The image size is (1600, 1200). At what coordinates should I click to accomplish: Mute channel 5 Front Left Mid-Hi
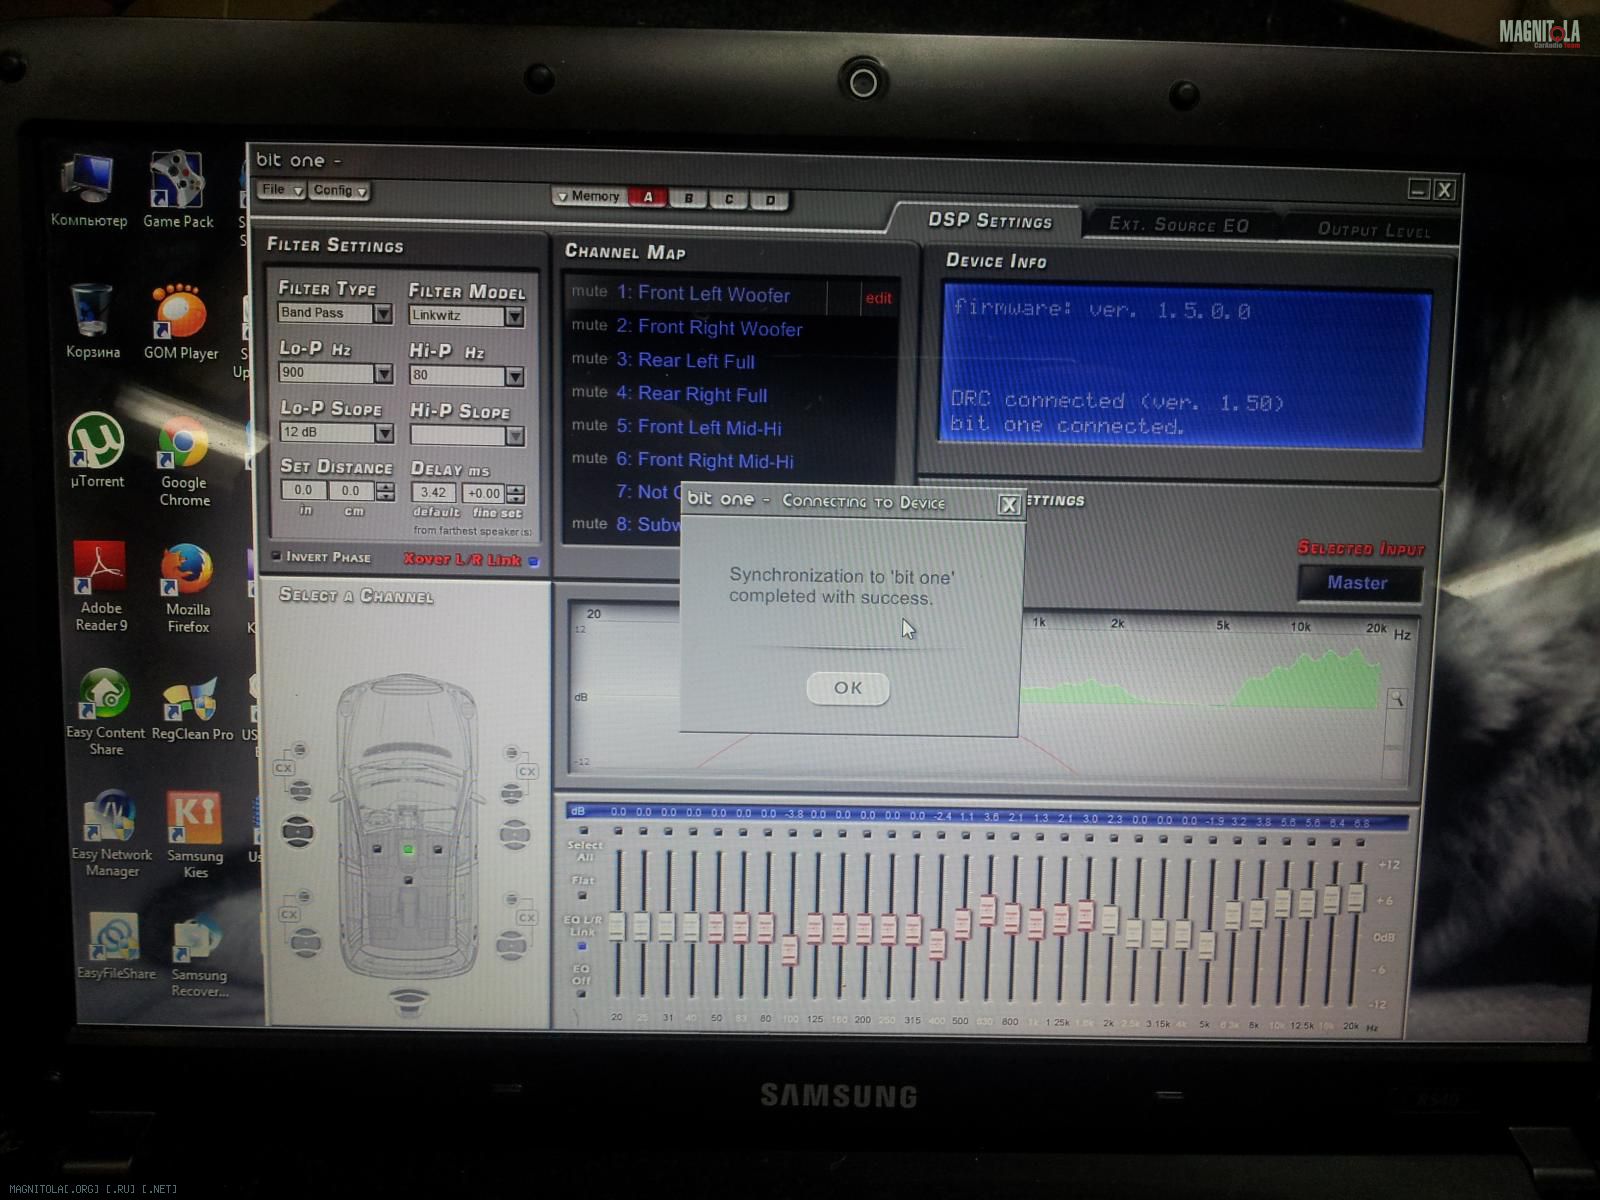click(x=589, y=424)
